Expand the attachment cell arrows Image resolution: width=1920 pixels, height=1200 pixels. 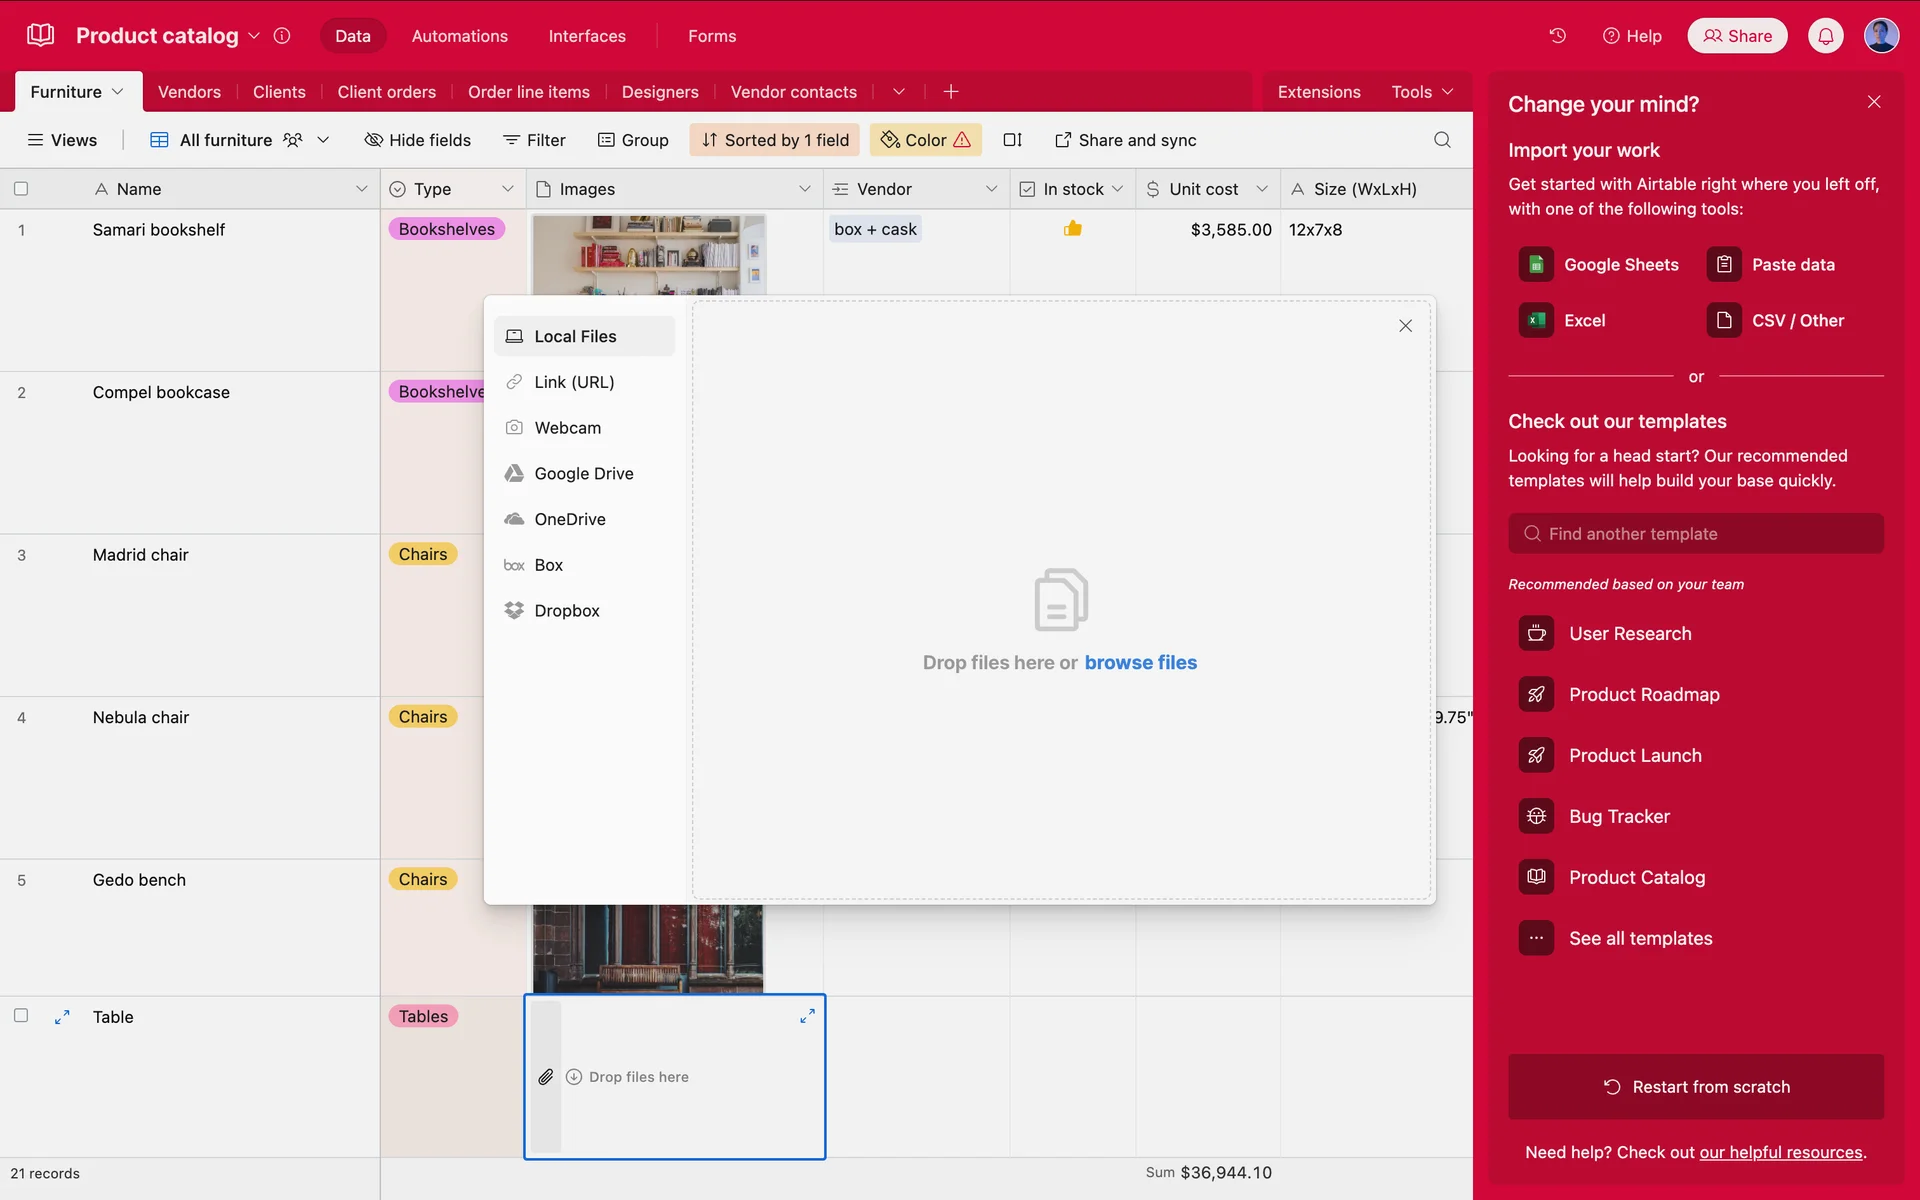pyautogui.click(x=807, y=1016)
